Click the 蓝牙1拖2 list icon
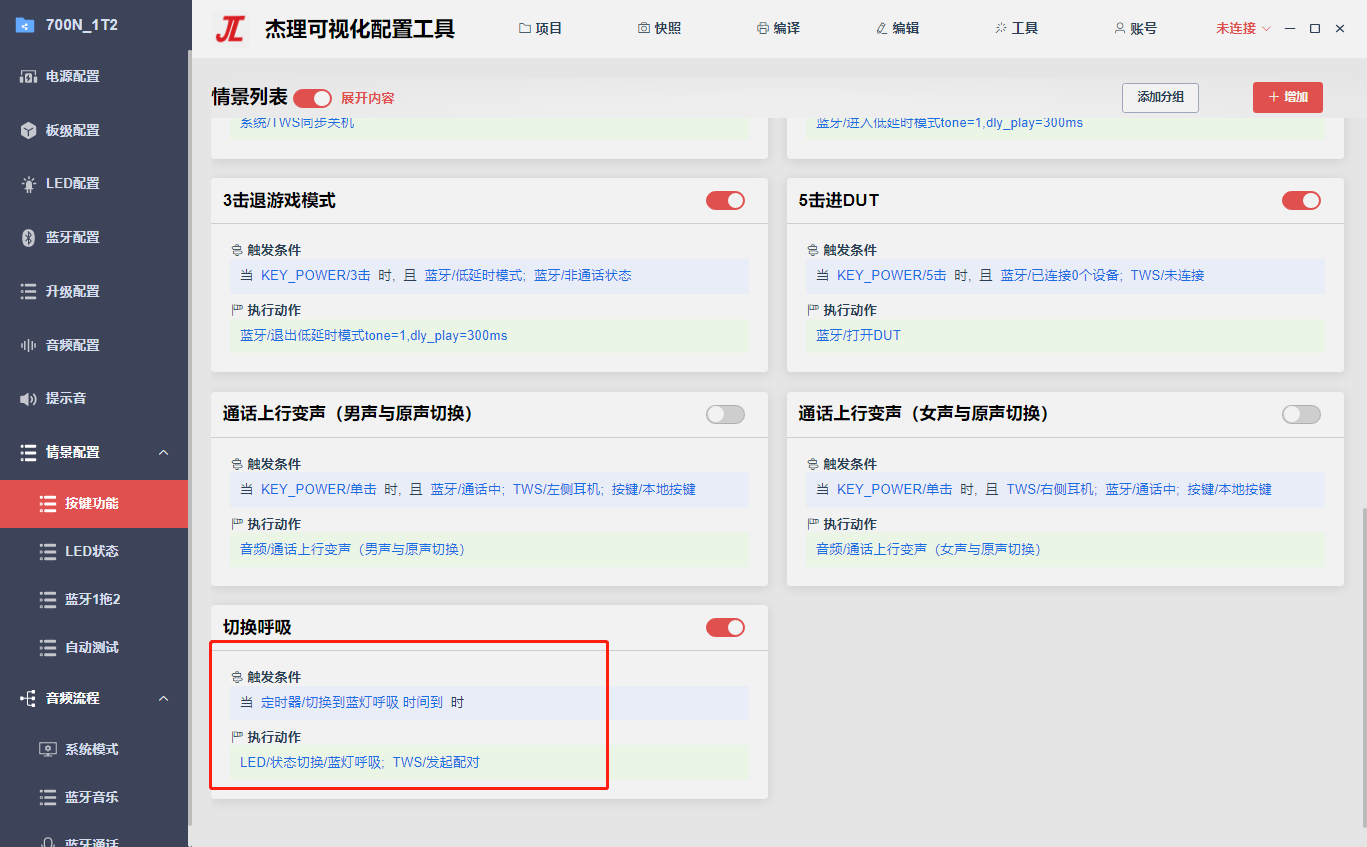The height and width of the screenshot is (847, 1367). pyautogui.click(x=48, y=599)
